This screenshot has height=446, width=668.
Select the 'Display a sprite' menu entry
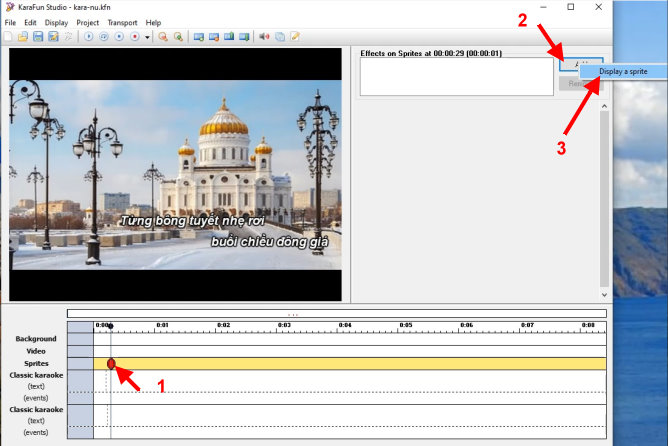point(623,72)
